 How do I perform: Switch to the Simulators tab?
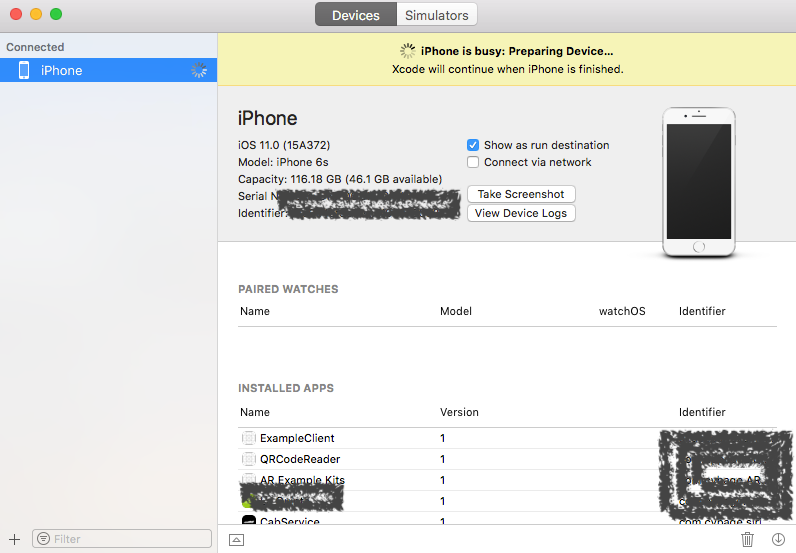pos(437,15)
